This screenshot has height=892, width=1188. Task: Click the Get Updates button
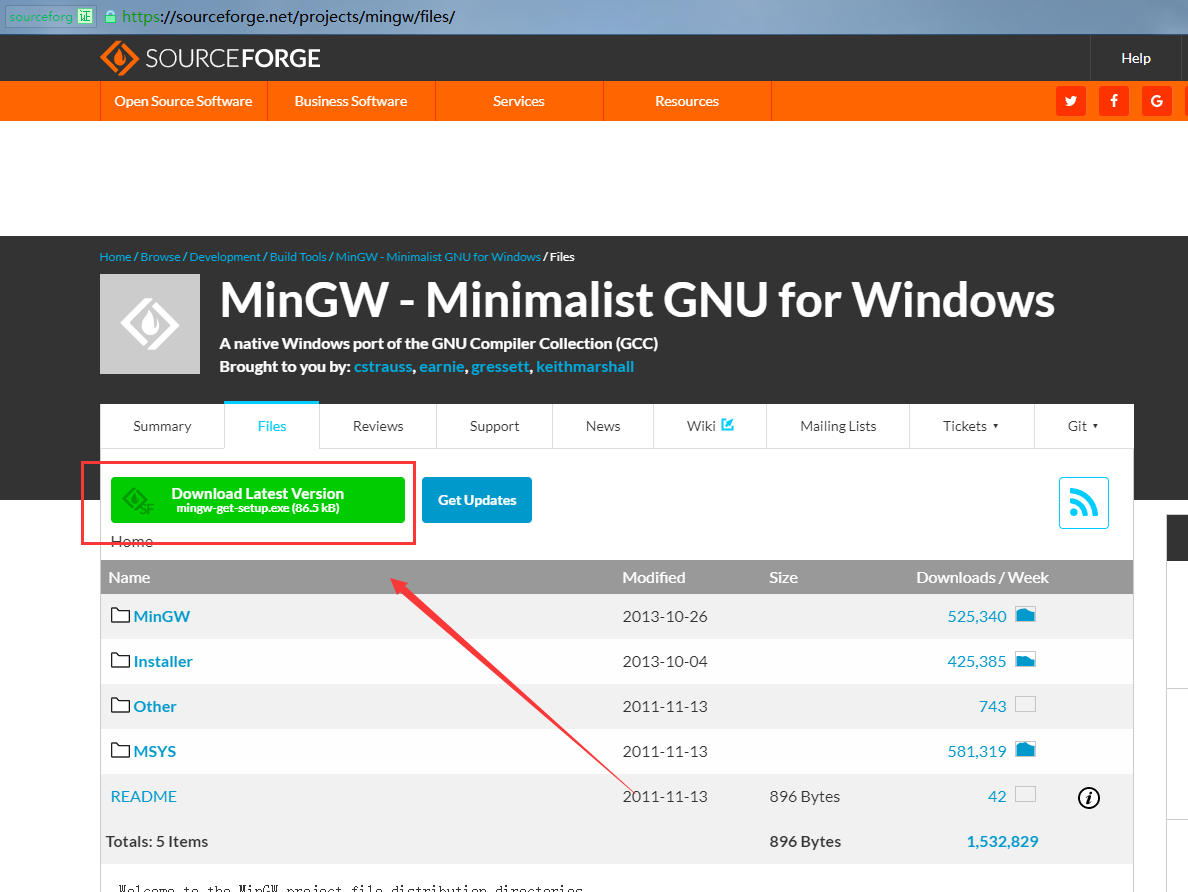click(477, 499)
